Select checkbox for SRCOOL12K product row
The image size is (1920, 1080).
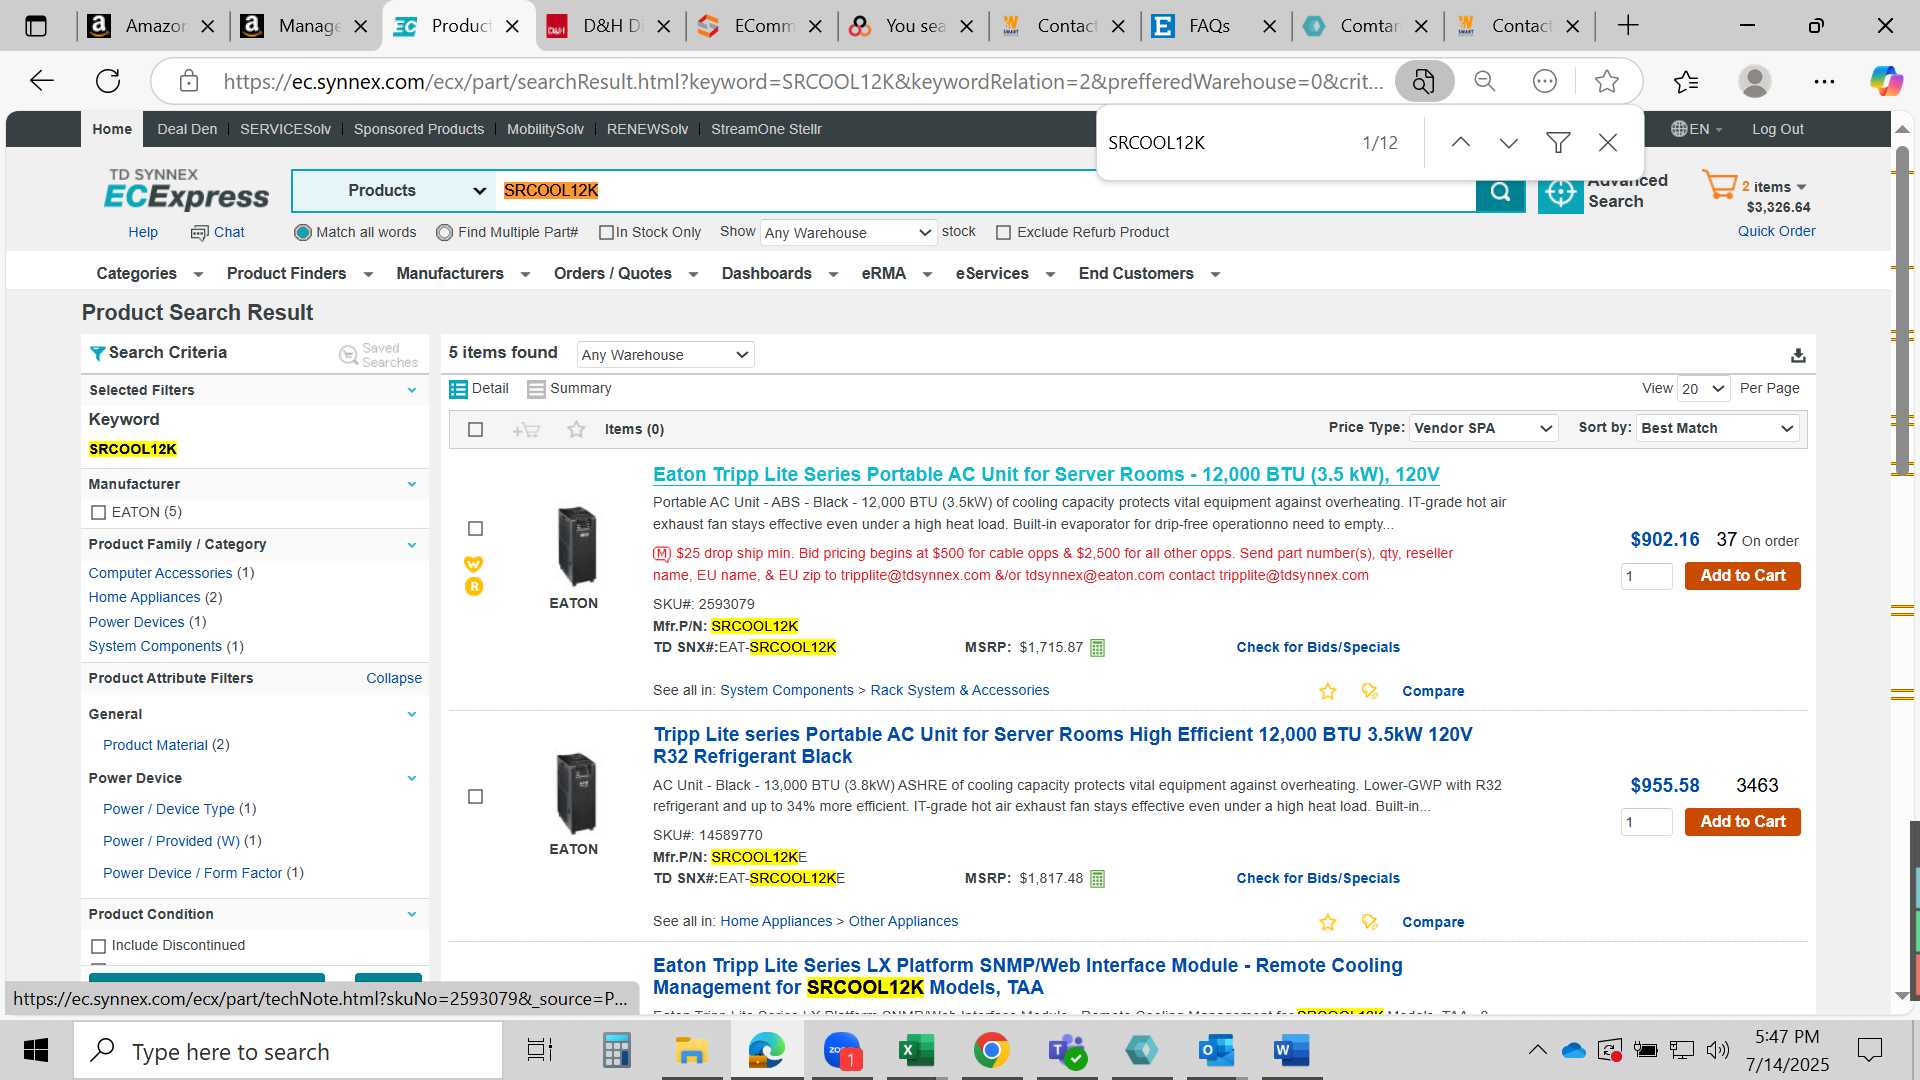(x=476, y=529)
